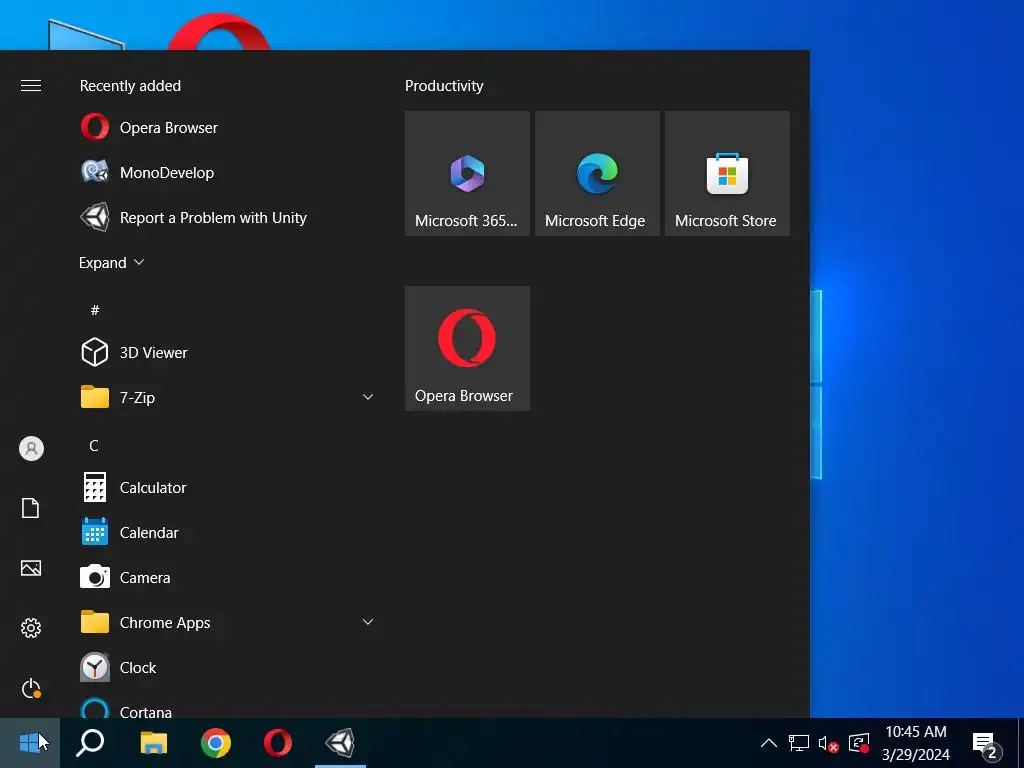This screenshot has height=768, width=1024.
Task: Switch to Unity app on taskbar
Action: (x=340, y=743)
